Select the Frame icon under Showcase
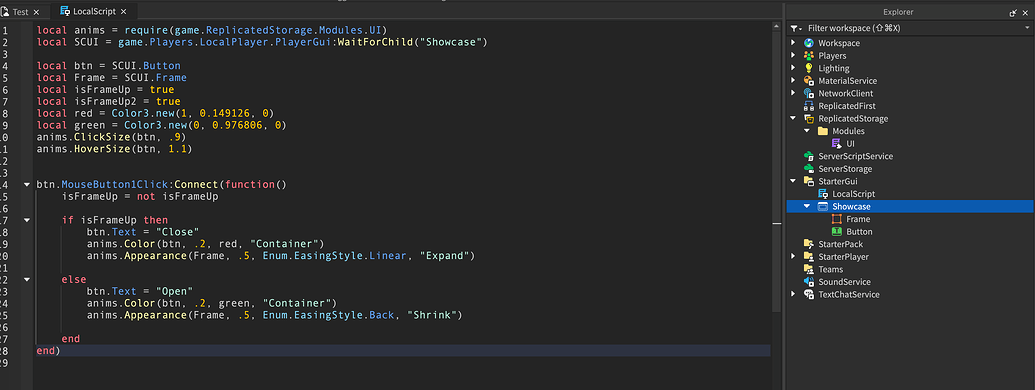 point(836,219)
